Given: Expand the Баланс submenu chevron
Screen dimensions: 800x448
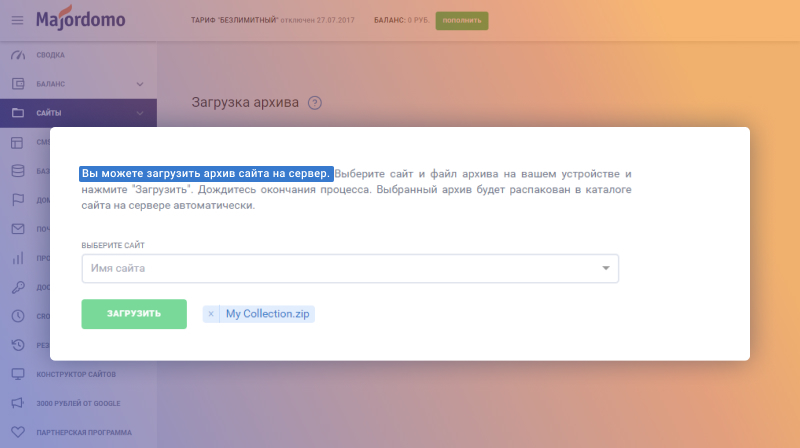Looking at the screenshot, I should 140,83.
